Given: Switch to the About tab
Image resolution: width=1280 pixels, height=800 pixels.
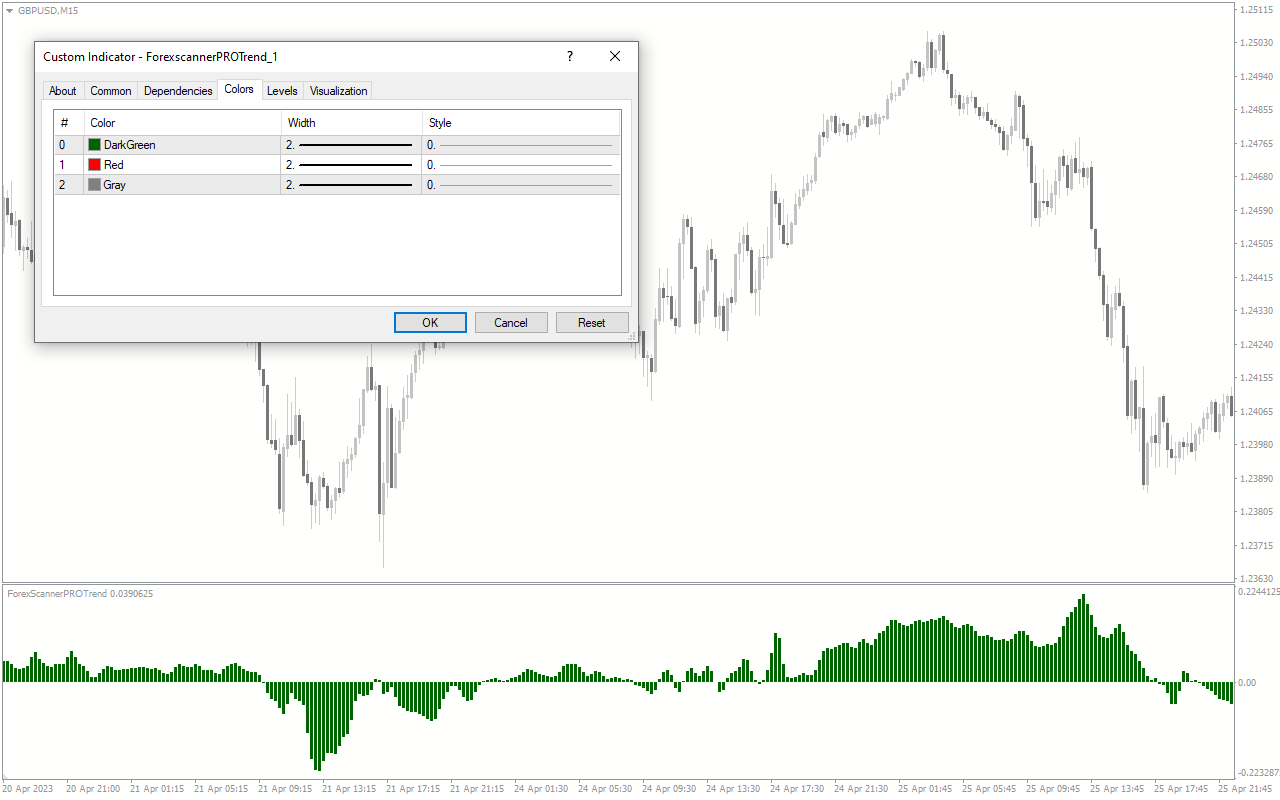Looking at the screenshot, I should tap(63, 91).
